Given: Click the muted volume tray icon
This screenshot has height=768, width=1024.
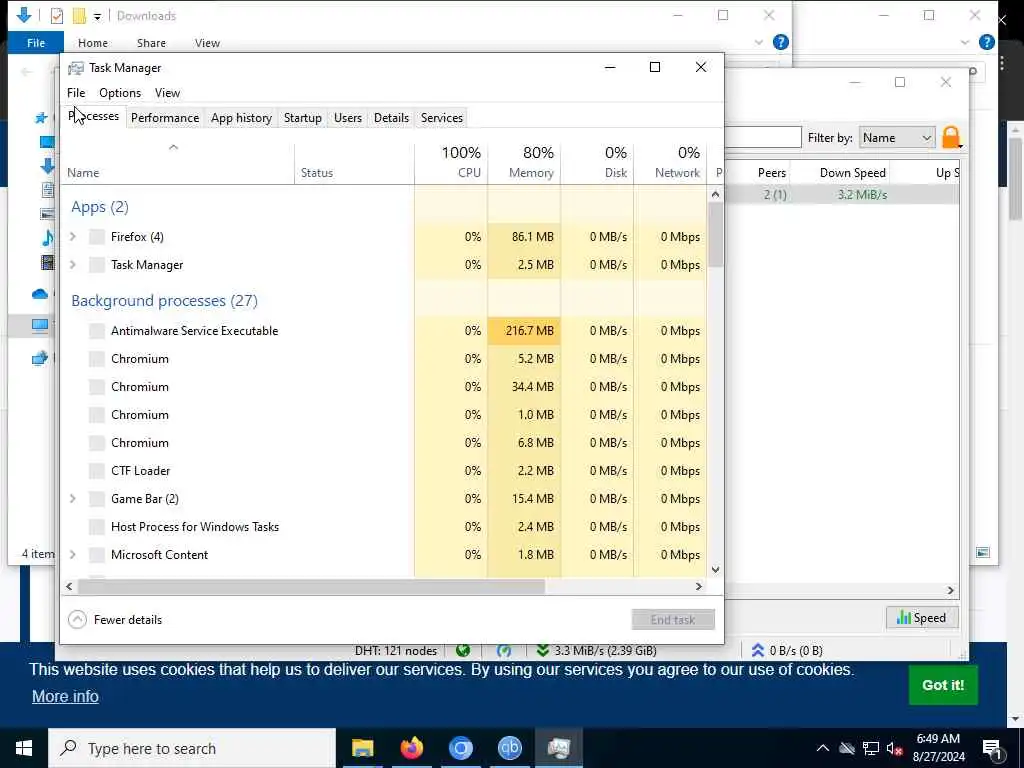Looking at the screenshot, I should pos(894,748).
